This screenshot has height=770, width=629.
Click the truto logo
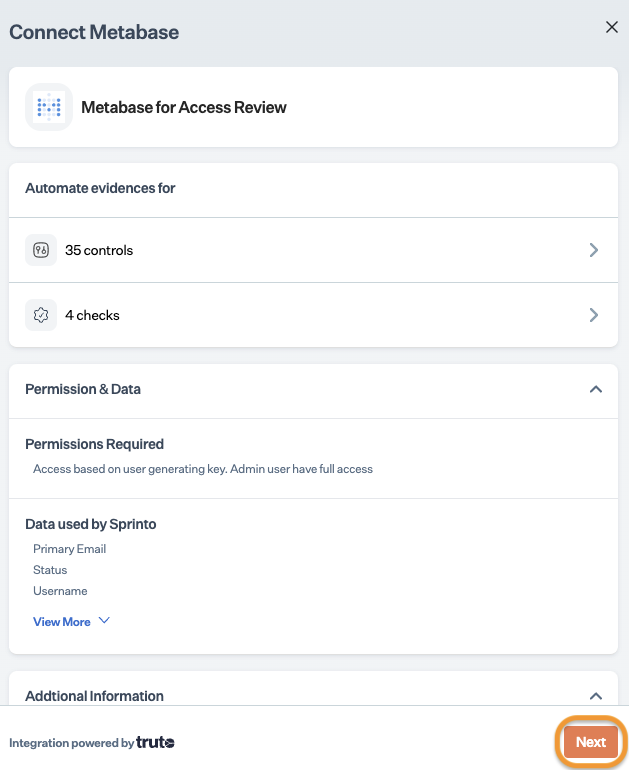(155, 742)
